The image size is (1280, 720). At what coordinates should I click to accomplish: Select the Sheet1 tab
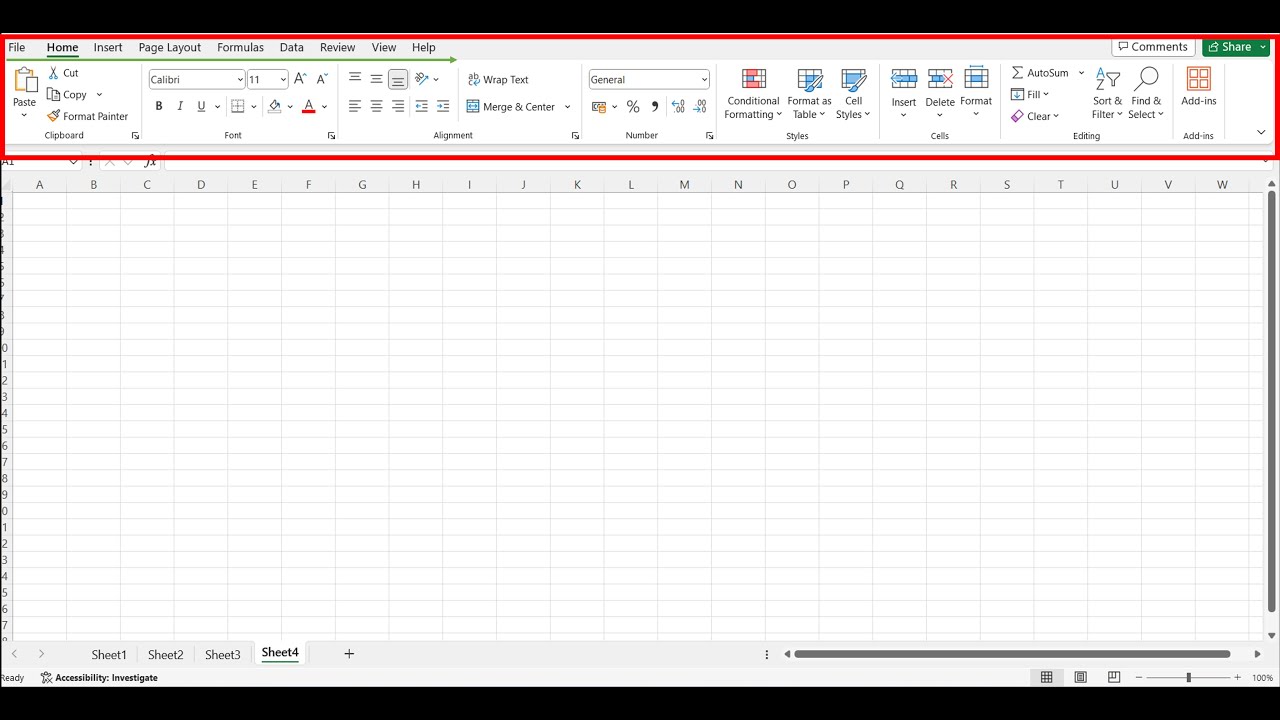pyautogui.click(x=109, y=655)
